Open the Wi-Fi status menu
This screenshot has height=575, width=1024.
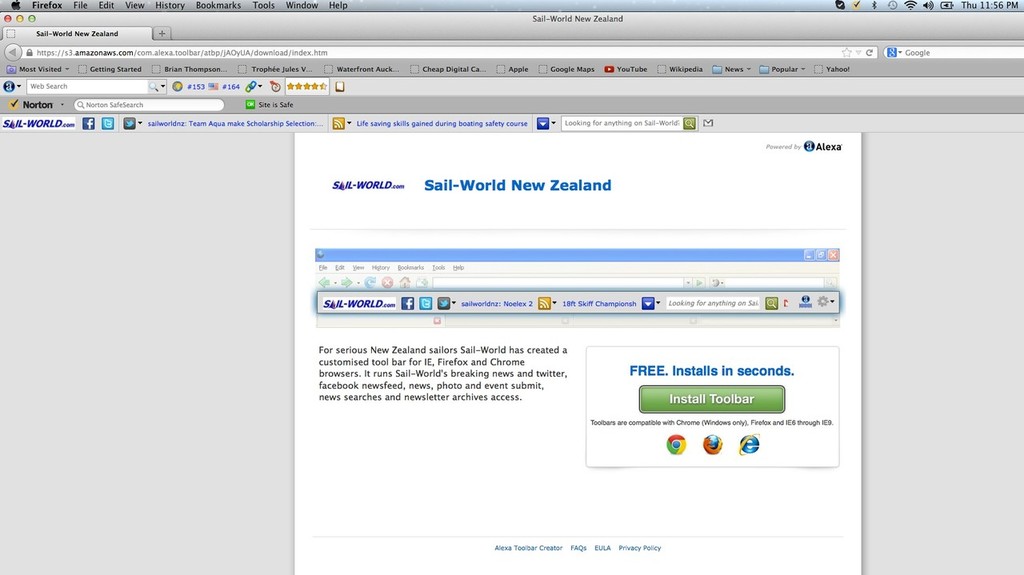pyautogui.click(x=910, y=5)
